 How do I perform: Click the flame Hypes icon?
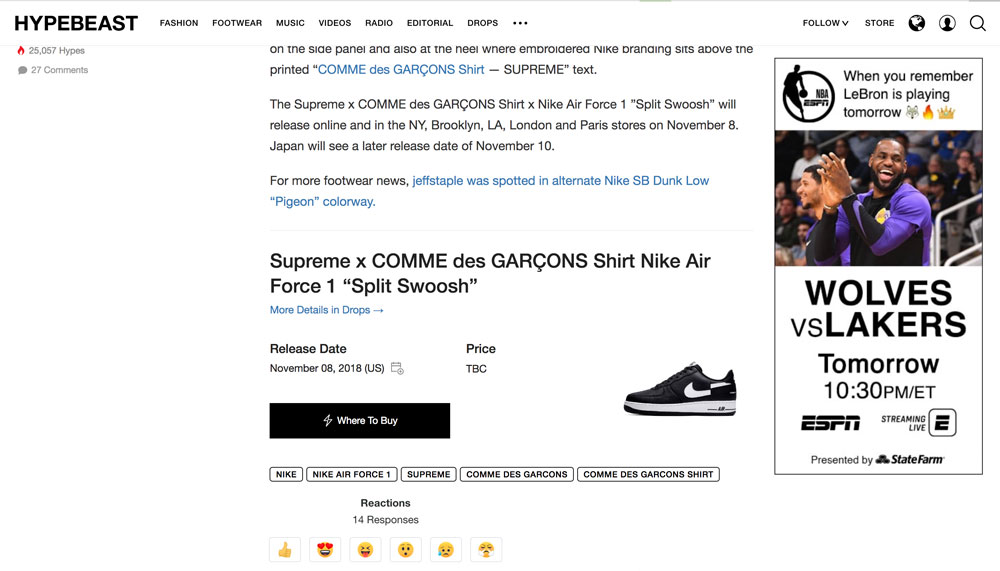coord(21,50)
